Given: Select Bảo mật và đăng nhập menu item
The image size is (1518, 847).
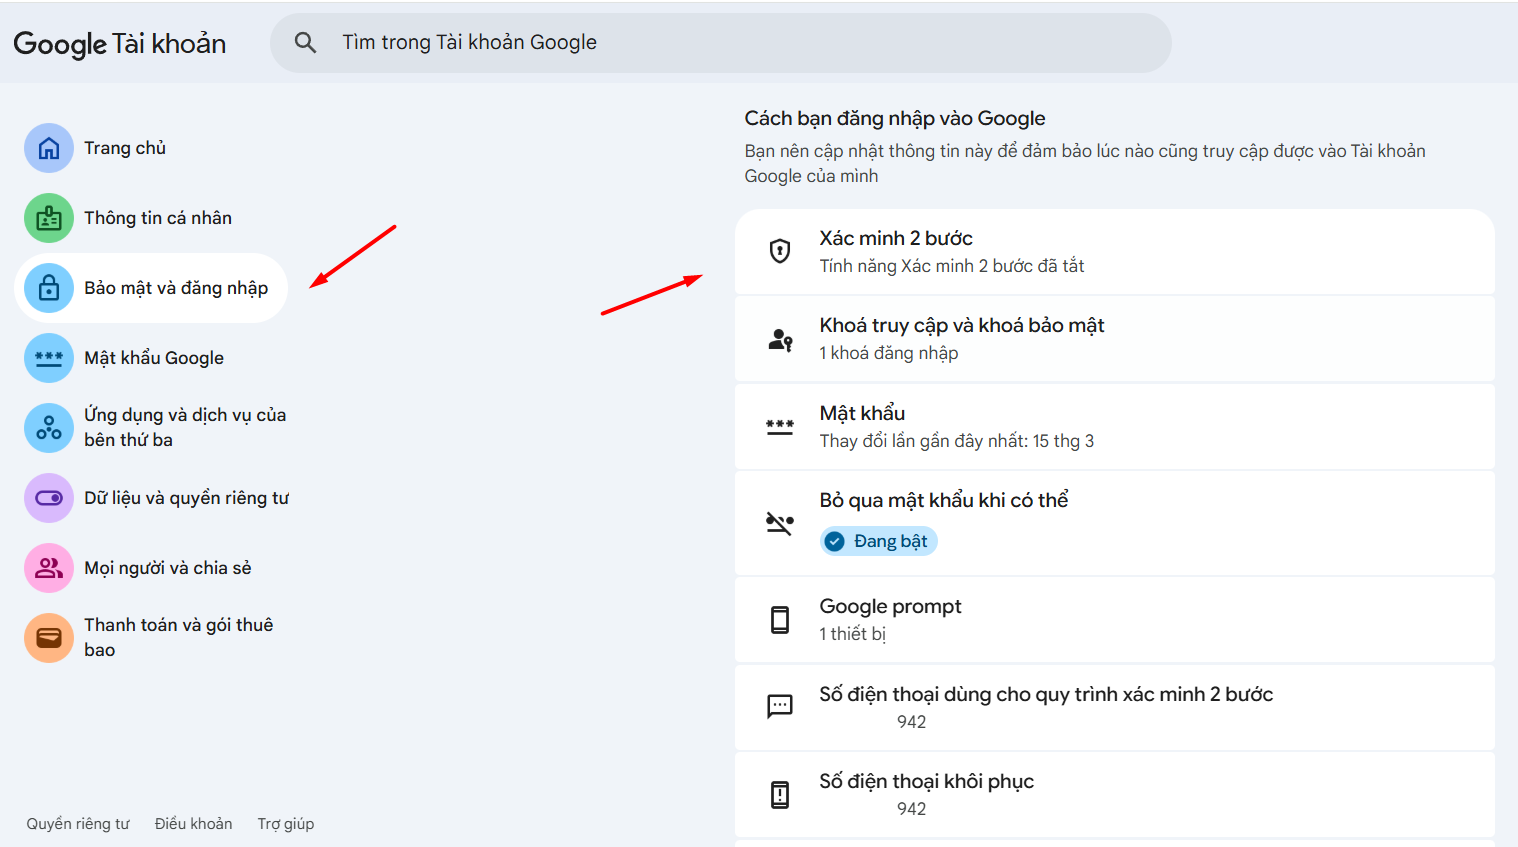Looking at the screenshot, I should point(151,288).
